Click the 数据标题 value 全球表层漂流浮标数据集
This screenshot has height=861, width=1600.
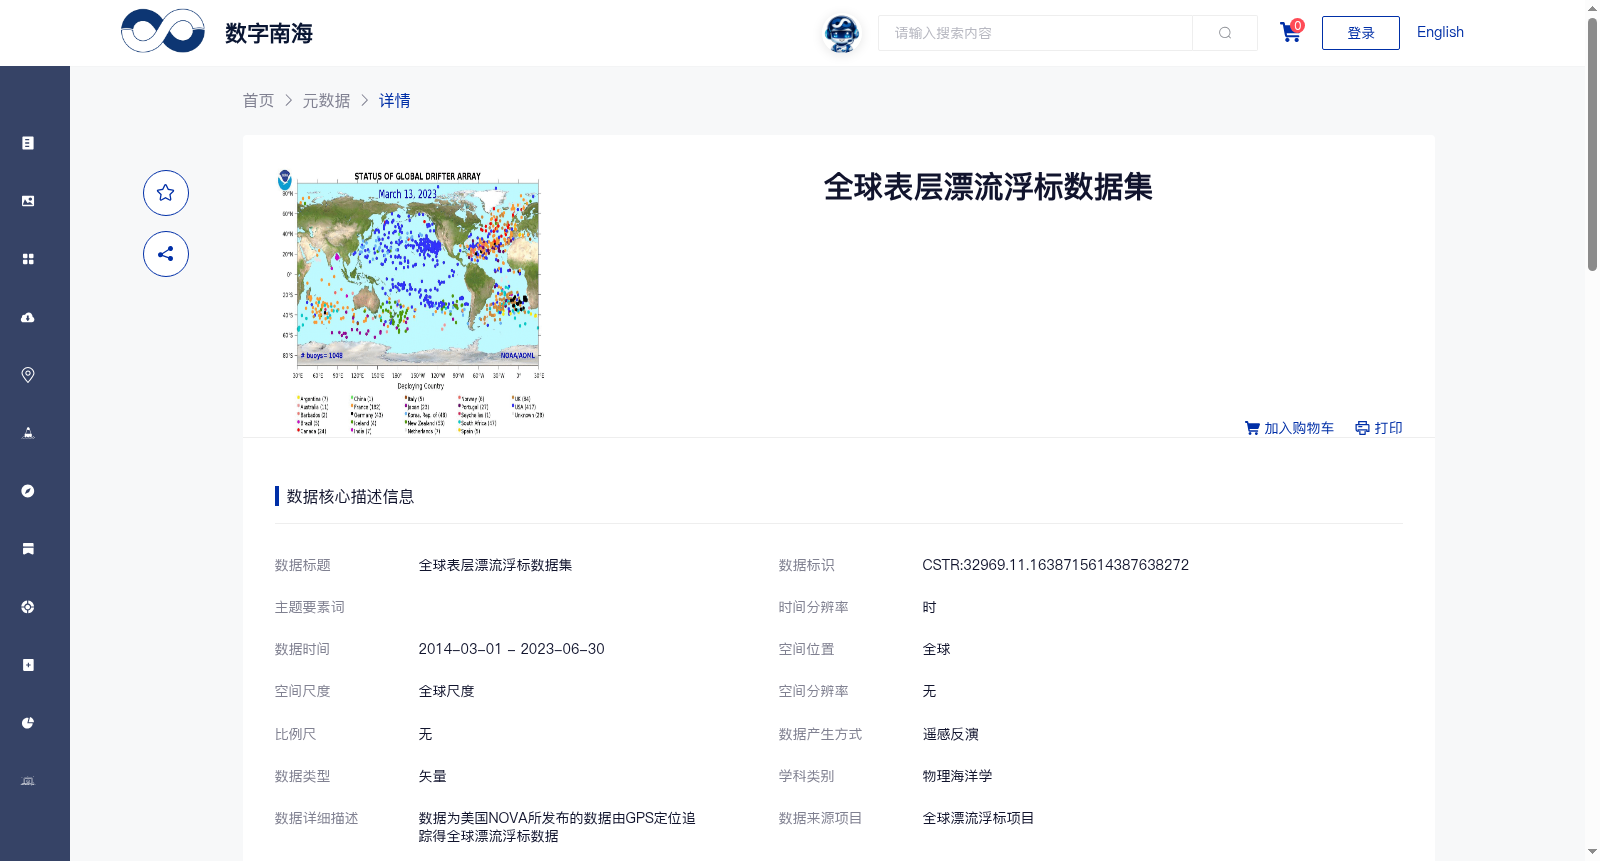point(495,565)
